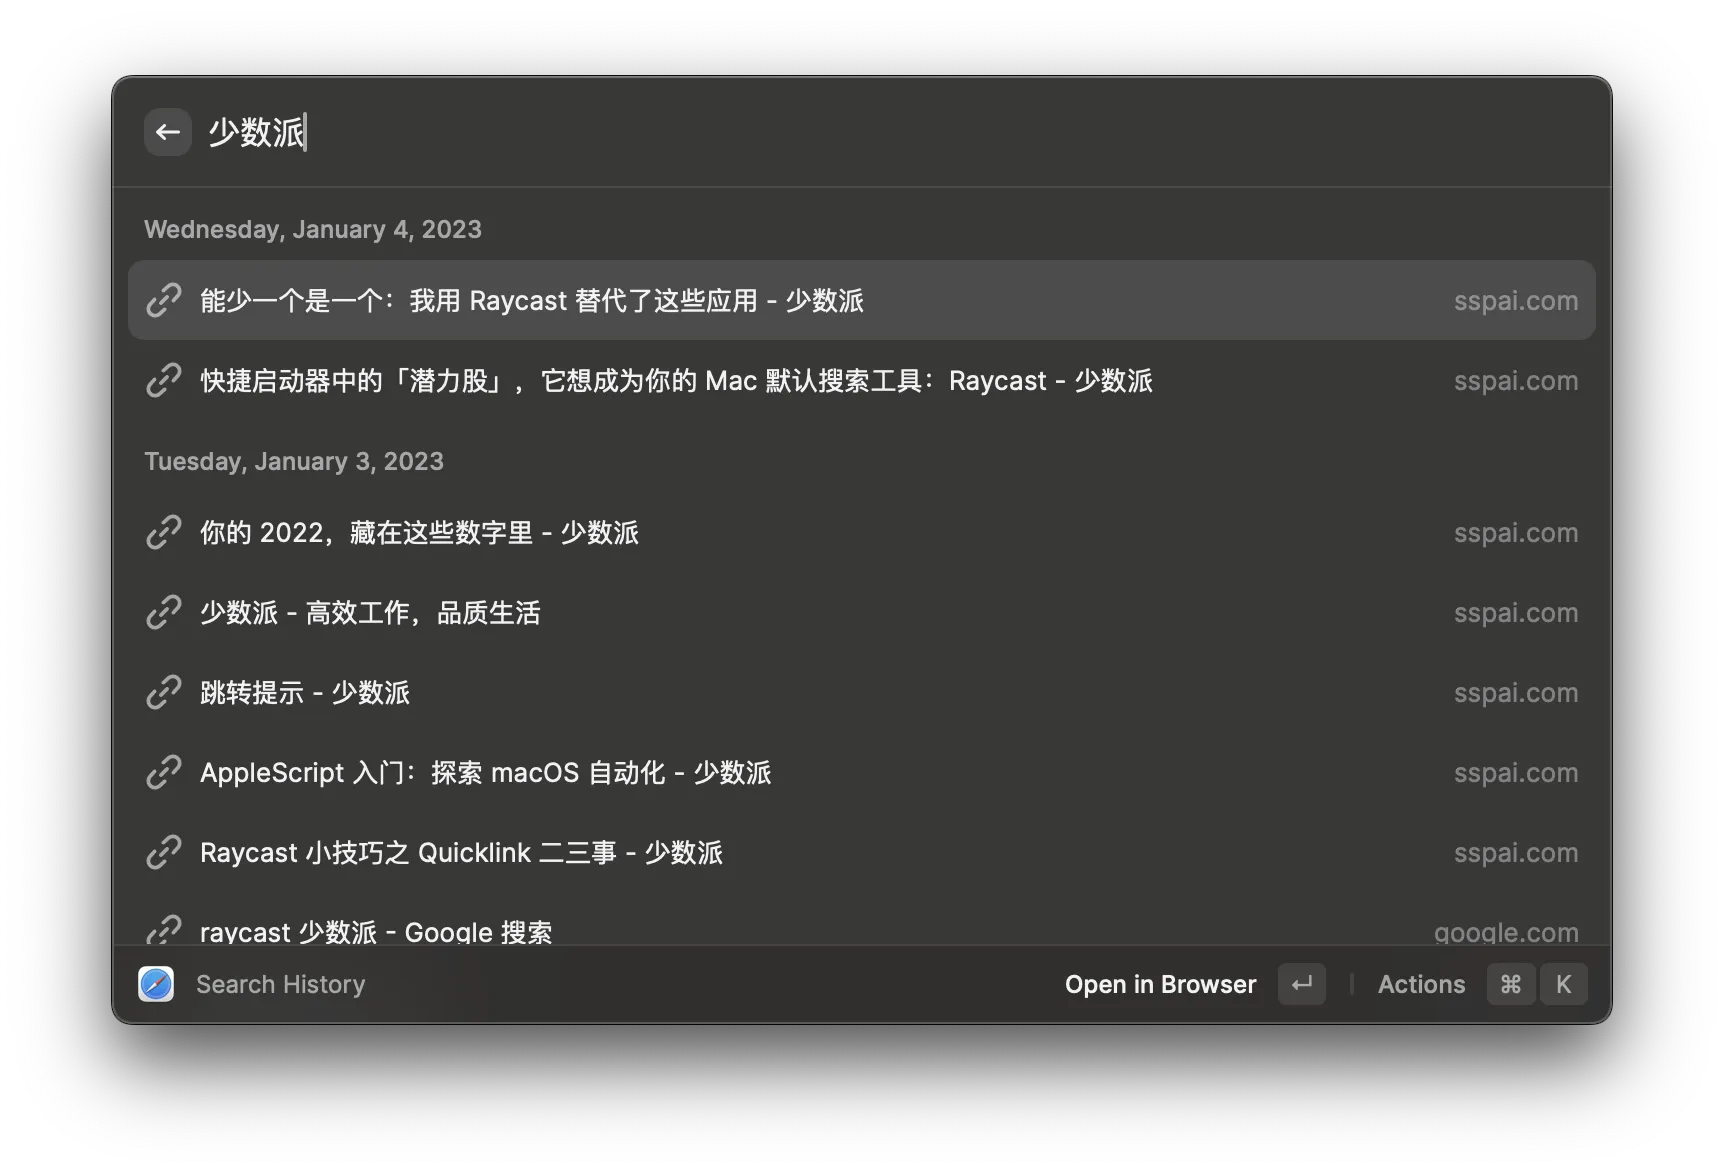
Task: Click link icon beside 跳转提示 entry
Action: pos(164,692)
